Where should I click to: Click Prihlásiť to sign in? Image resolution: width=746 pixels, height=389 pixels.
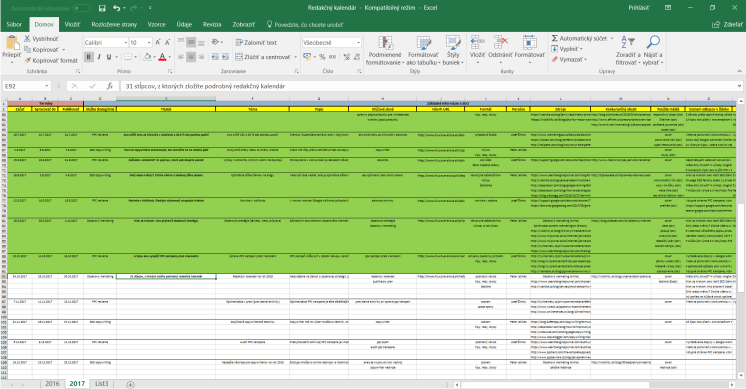click(x=638, y=8)
